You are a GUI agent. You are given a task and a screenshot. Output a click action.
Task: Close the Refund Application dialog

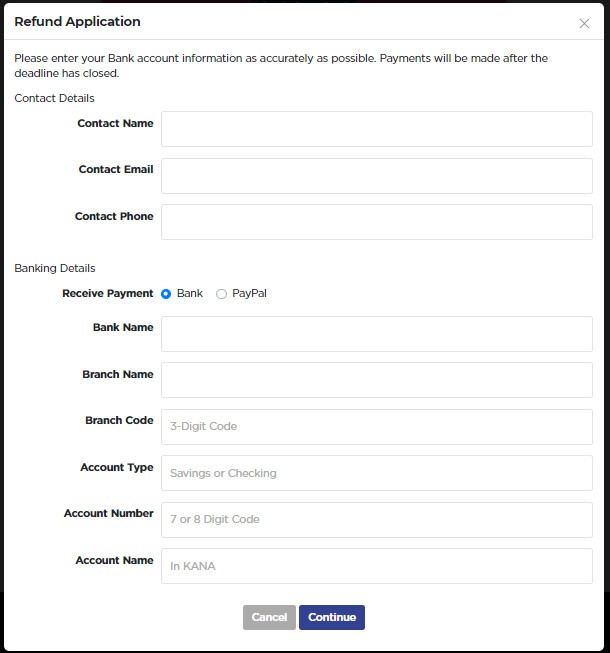(584, 24)
